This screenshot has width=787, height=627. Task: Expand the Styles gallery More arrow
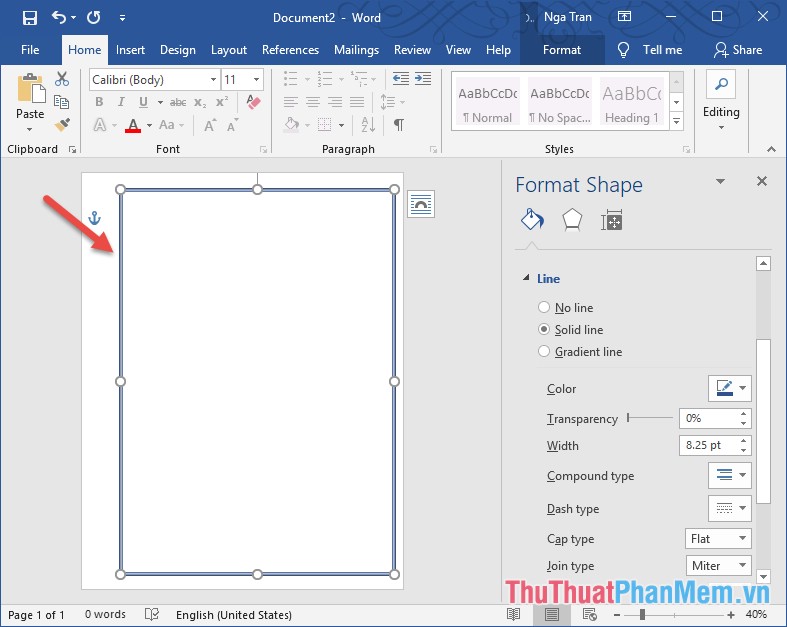(x=677, y=121)
